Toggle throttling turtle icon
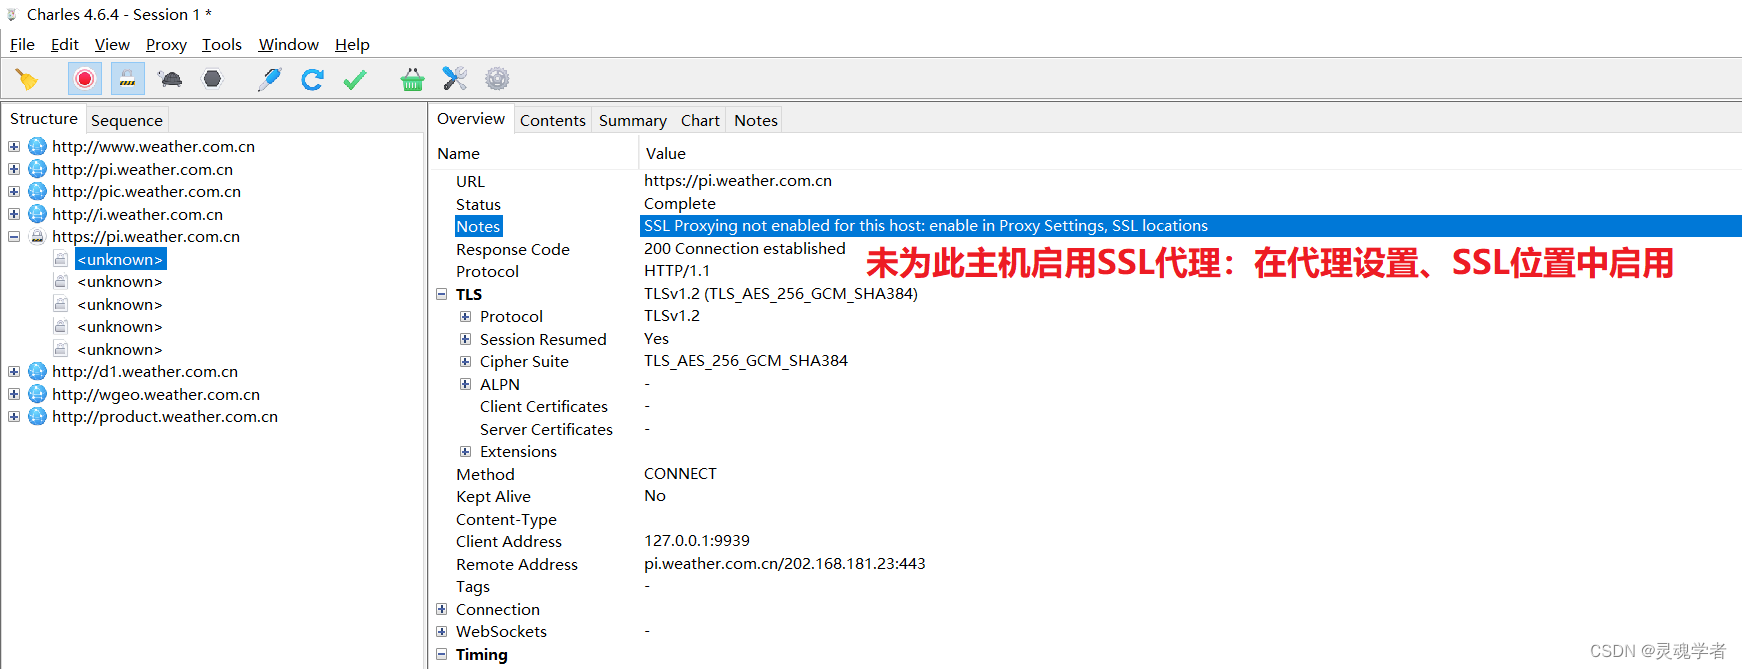Screen dimensions: 1742x669 coord(170,79)
